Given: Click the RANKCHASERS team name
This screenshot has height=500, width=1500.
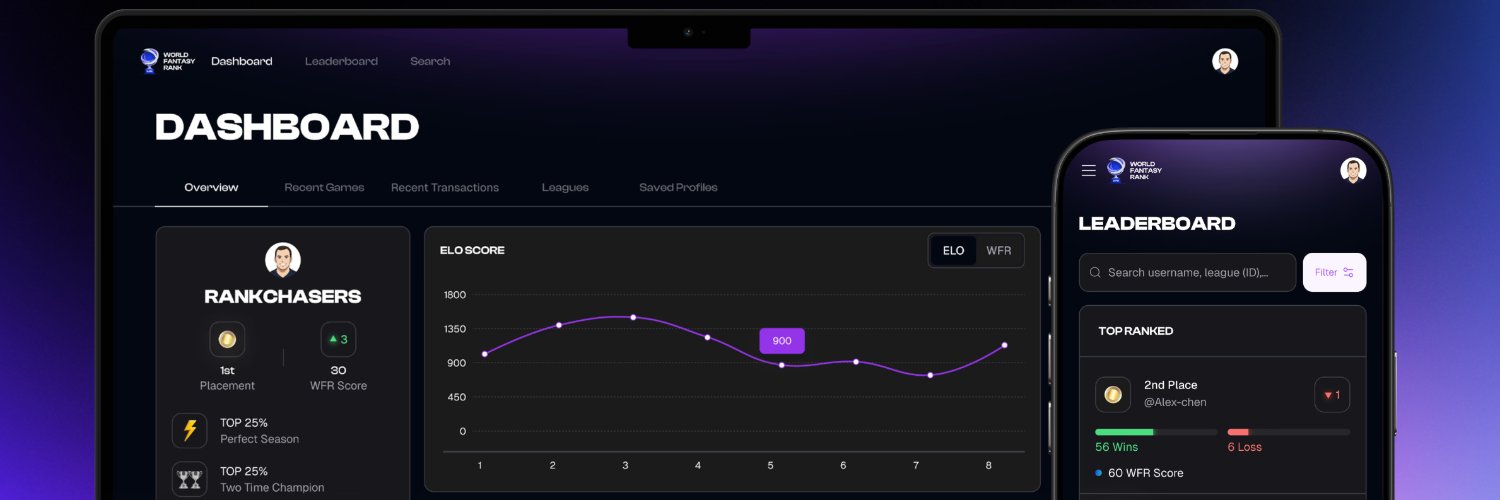Looking at the screenshot, I should (x=283, y=297).
